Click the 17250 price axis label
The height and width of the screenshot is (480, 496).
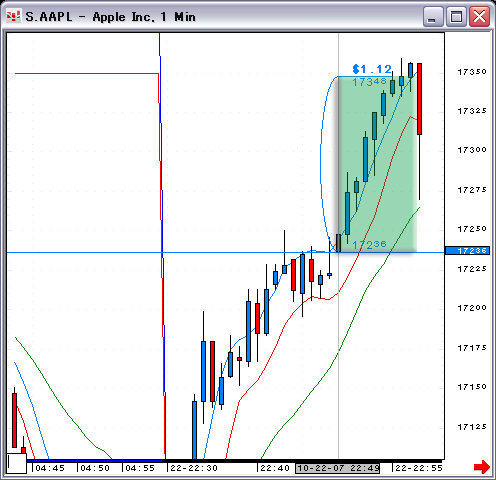tap(472, 229)
